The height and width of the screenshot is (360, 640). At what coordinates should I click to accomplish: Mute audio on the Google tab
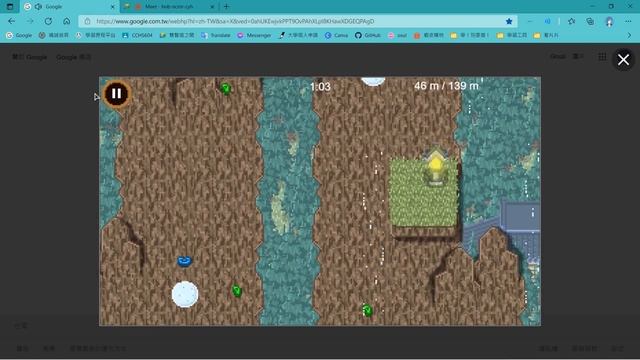38,7
